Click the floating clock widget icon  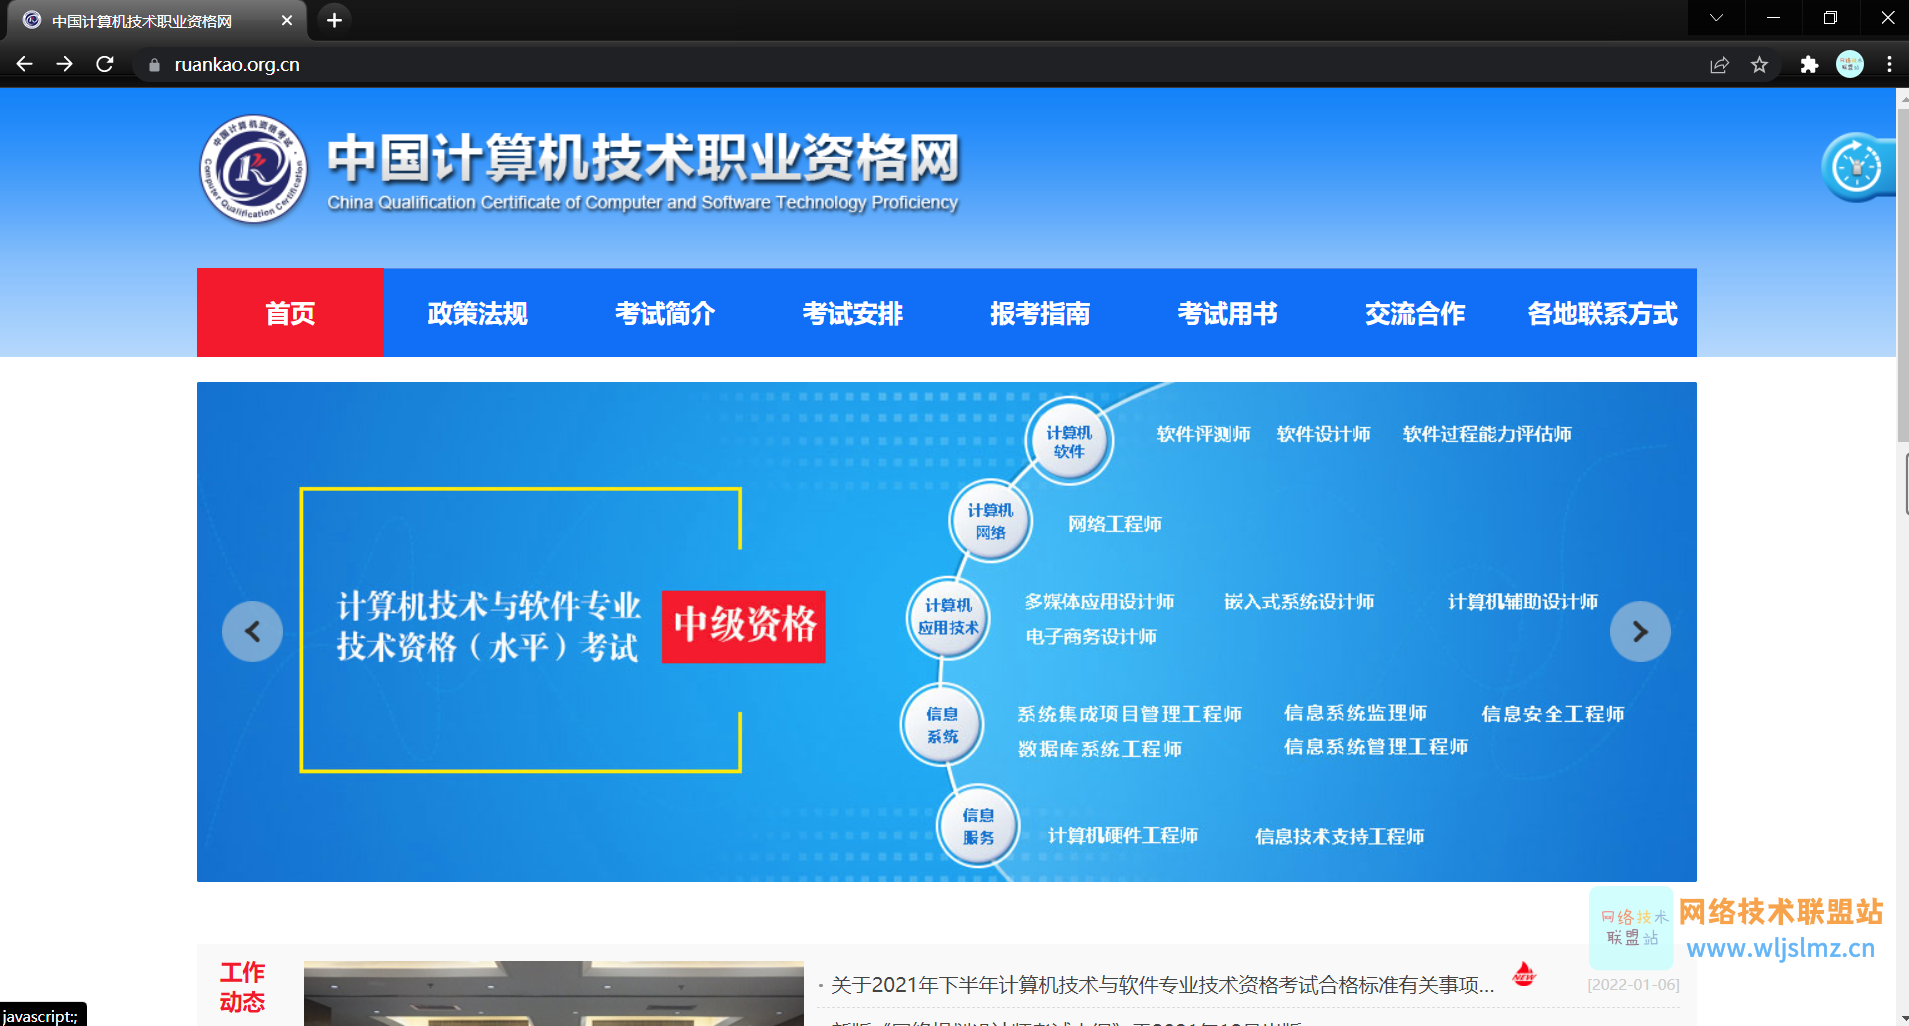click(x=1857, y=167)
